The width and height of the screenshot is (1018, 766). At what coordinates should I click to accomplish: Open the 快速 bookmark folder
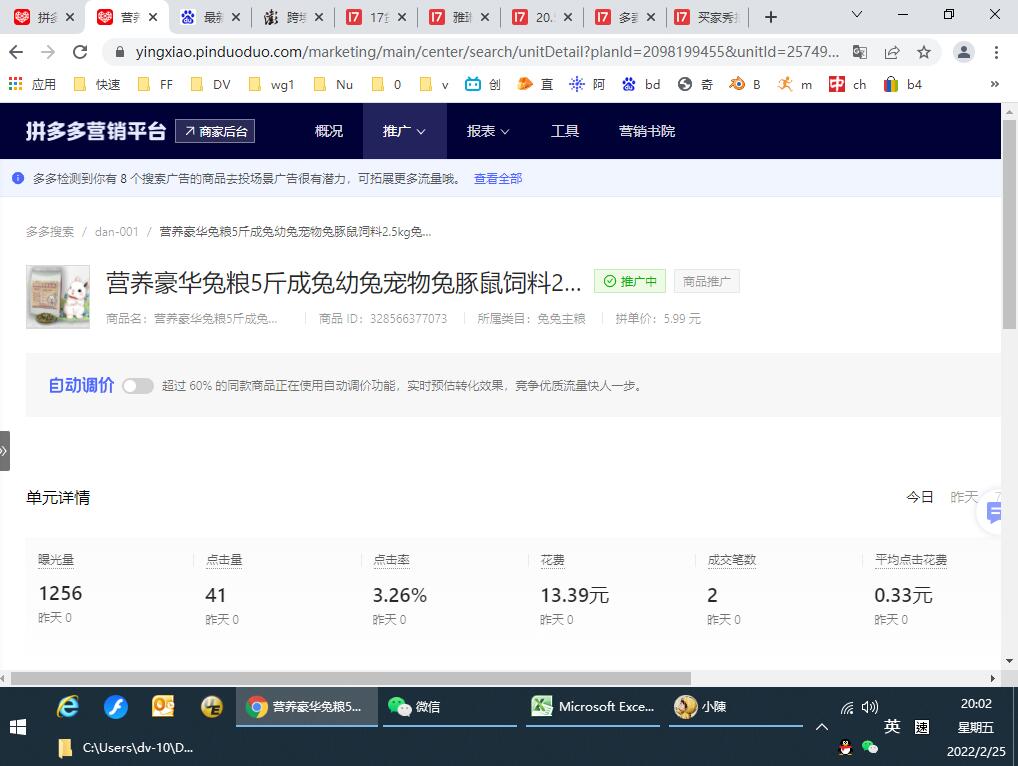click(97, 84)
